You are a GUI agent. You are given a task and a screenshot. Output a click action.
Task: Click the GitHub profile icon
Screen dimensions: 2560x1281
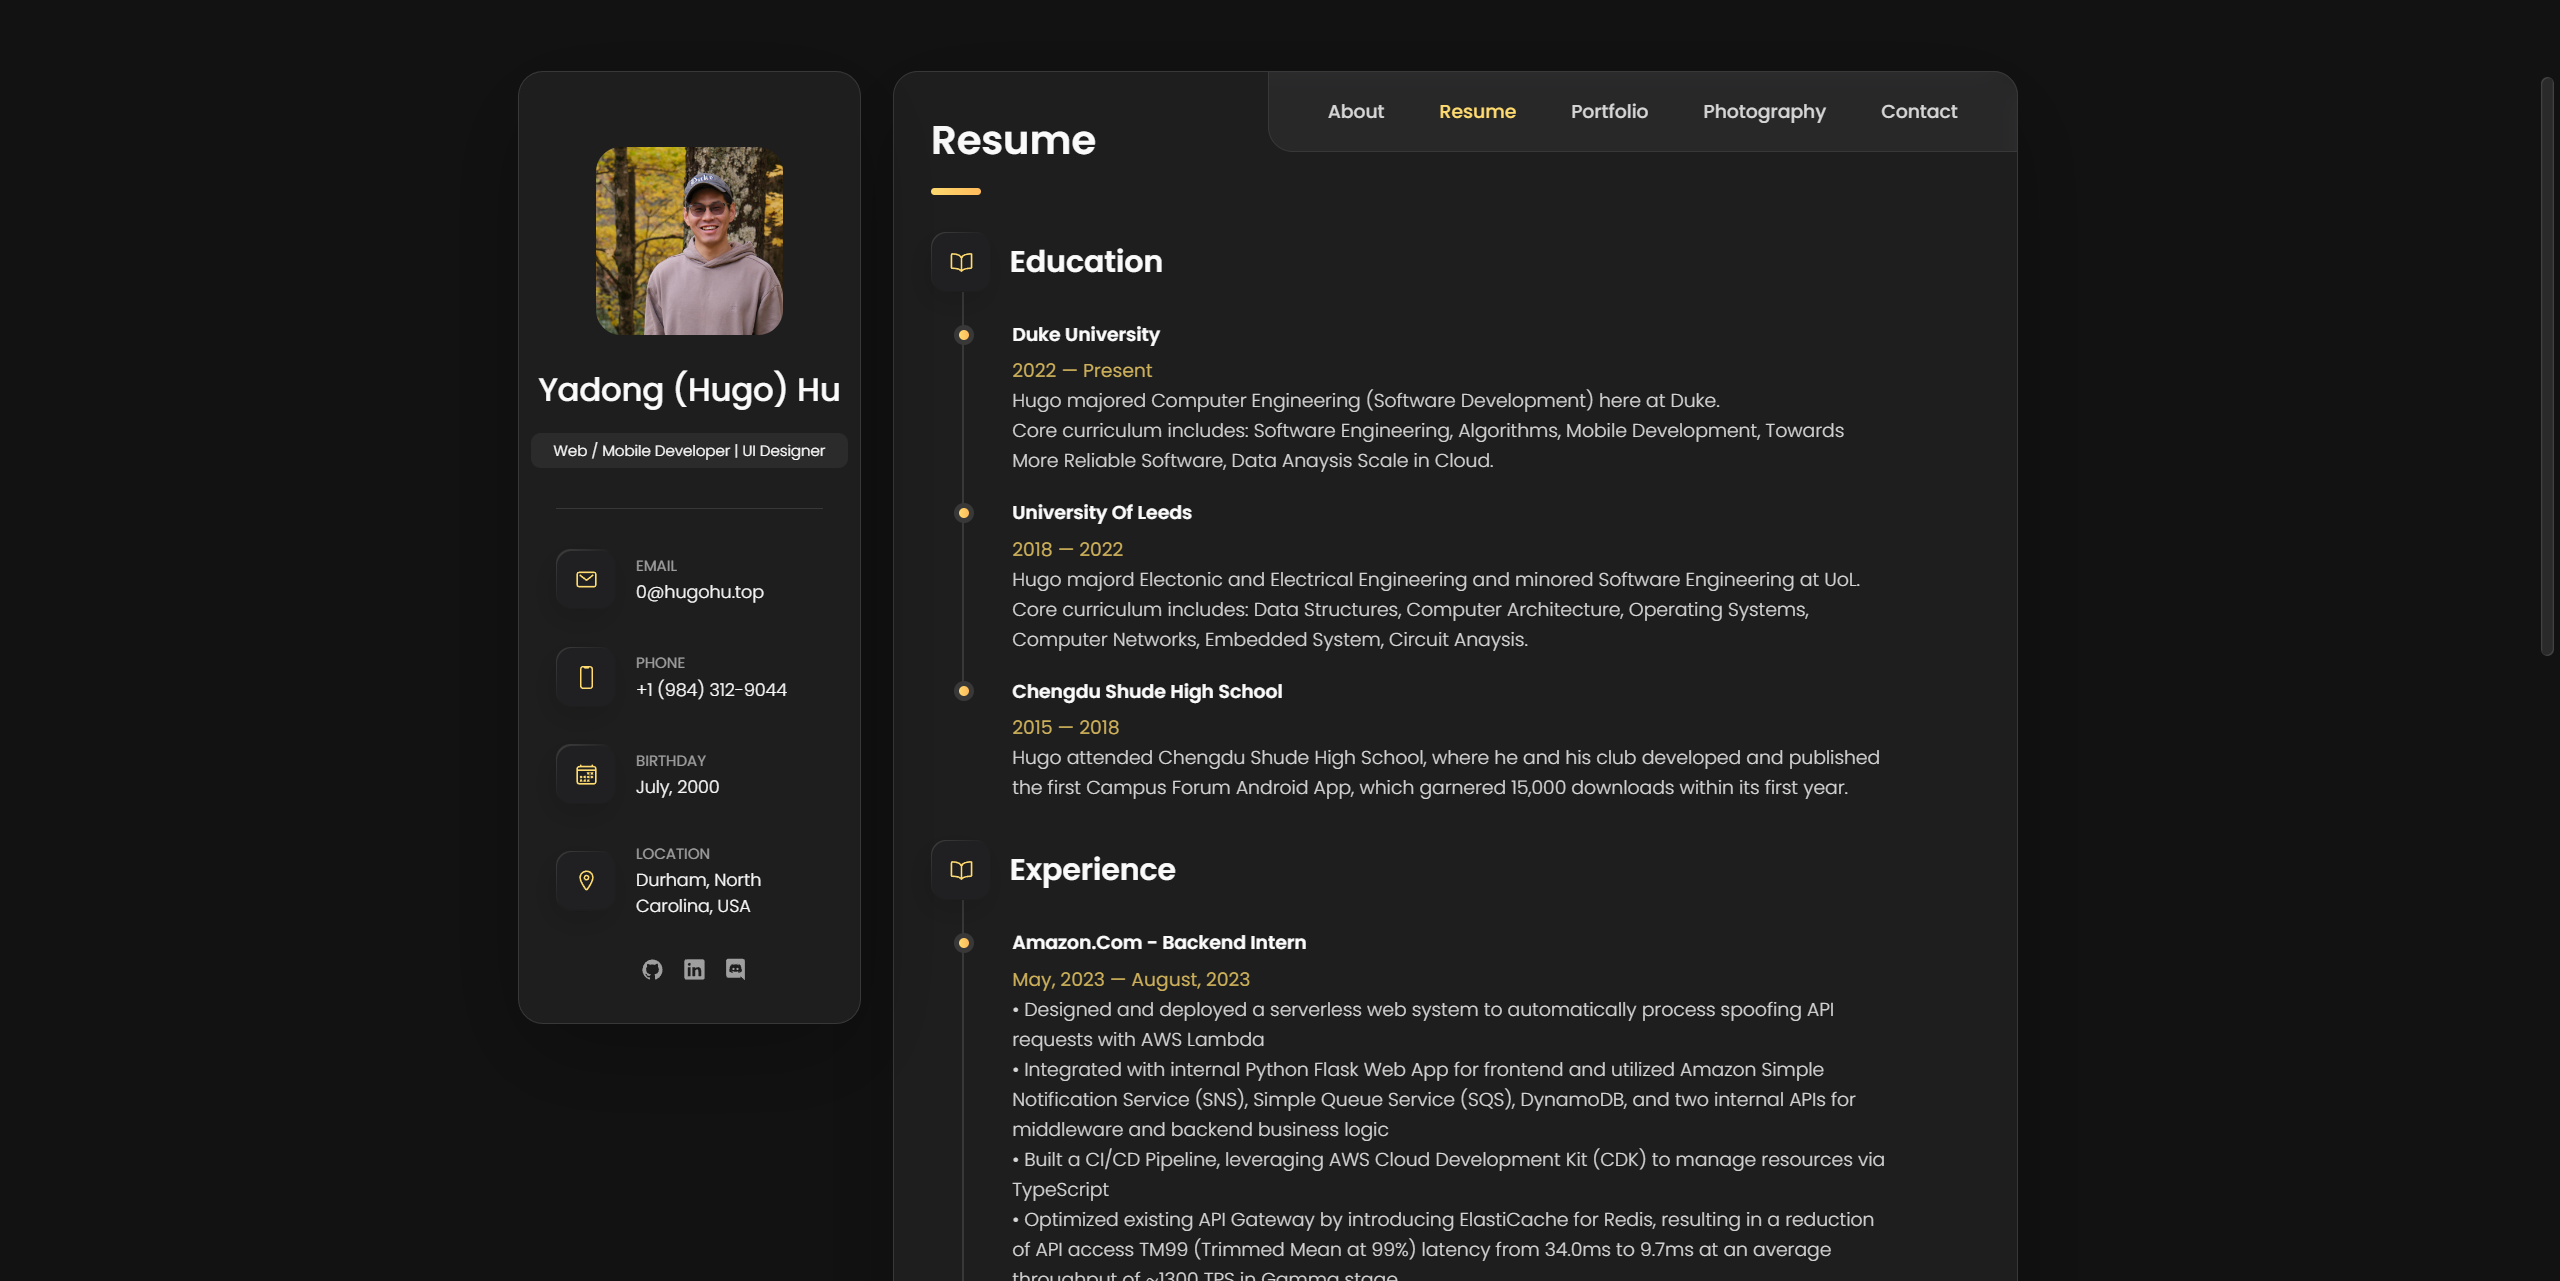(652, 967)
